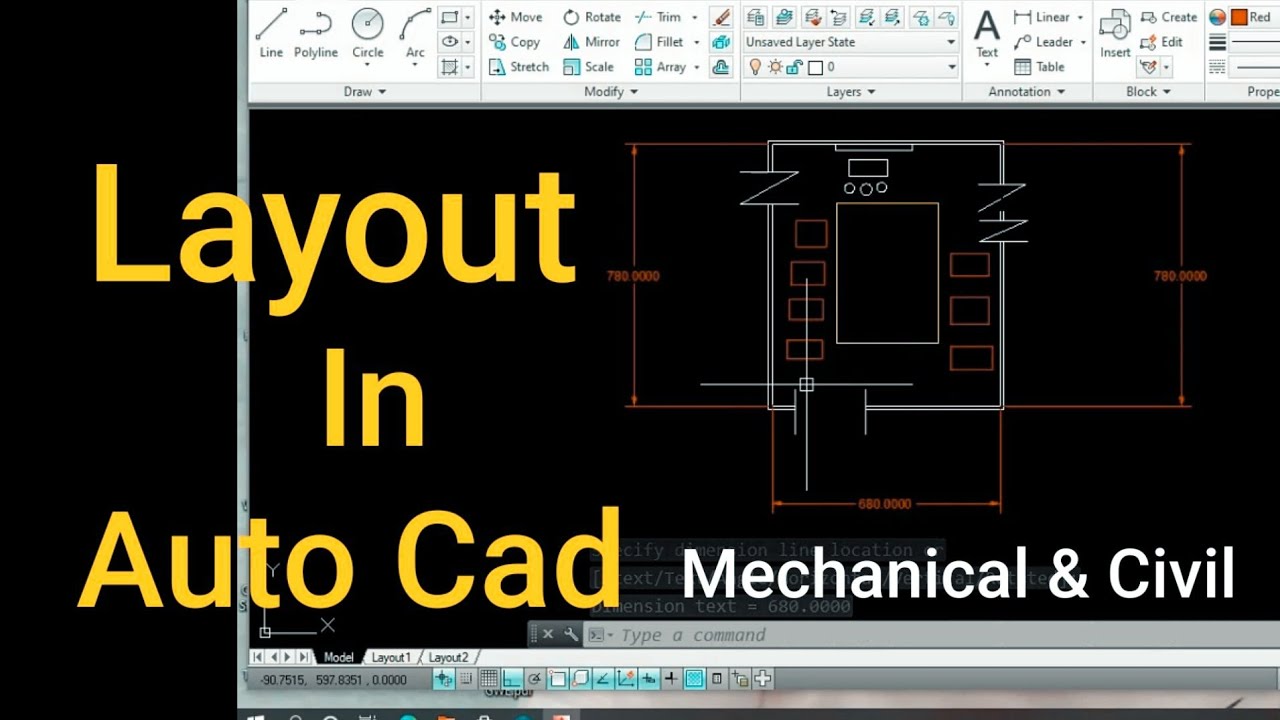Select the Polyline tool

point(316,32)
